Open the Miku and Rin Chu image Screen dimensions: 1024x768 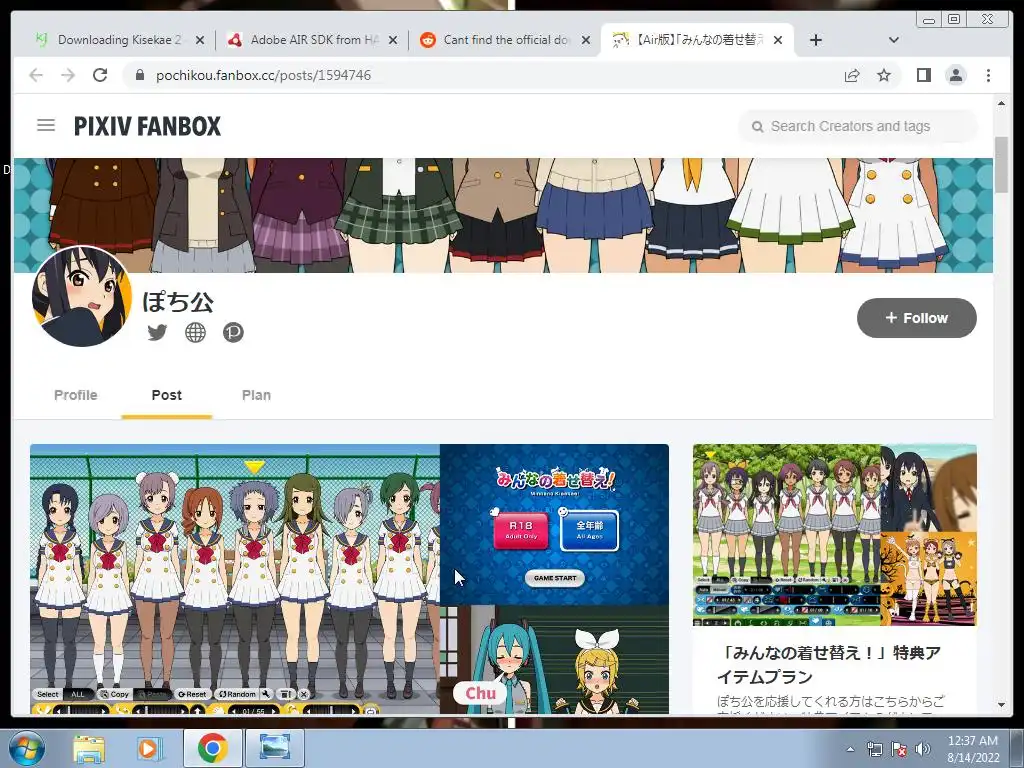(x=554, y=660)
